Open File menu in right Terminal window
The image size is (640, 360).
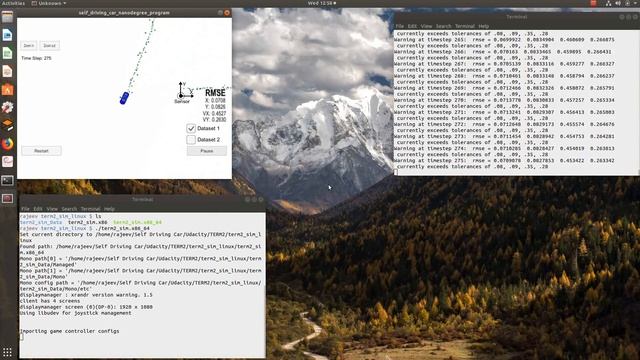(399, 26)
